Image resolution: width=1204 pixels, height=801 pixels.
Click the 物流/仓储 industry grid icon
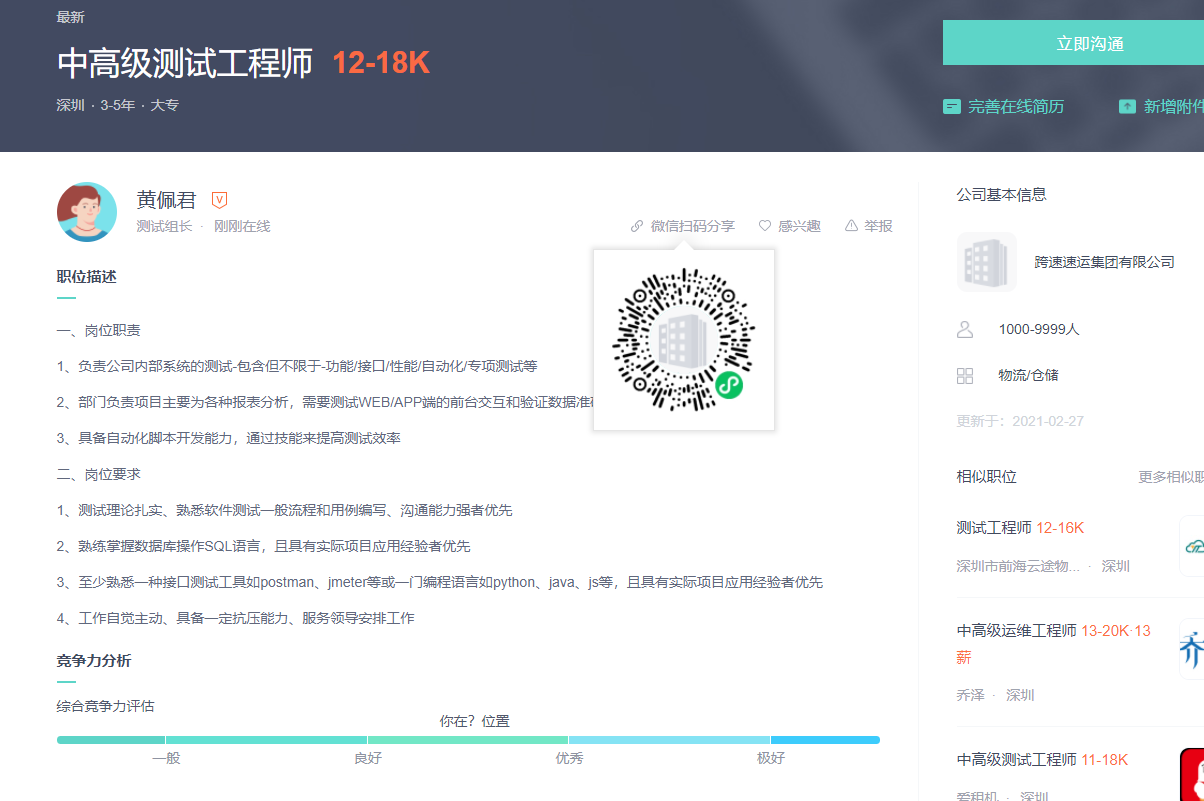point(965,375)
